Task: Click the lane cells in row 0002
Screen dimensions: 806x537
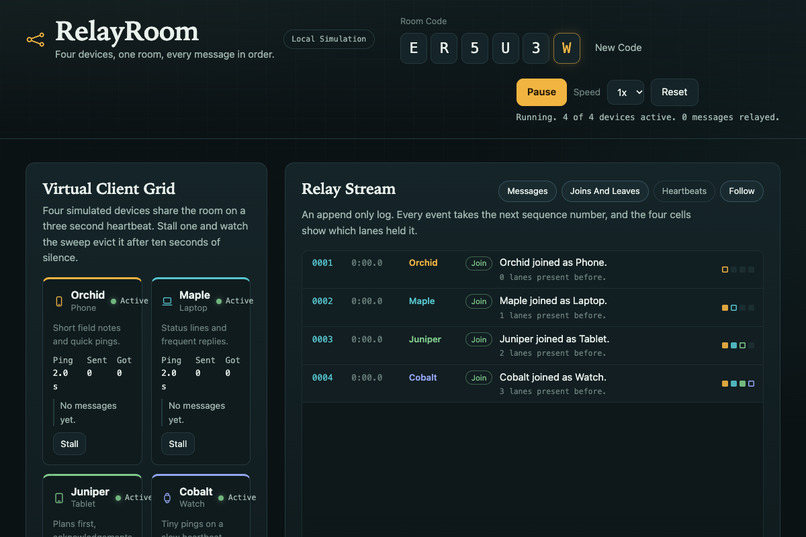Action: tap(738, 308)
